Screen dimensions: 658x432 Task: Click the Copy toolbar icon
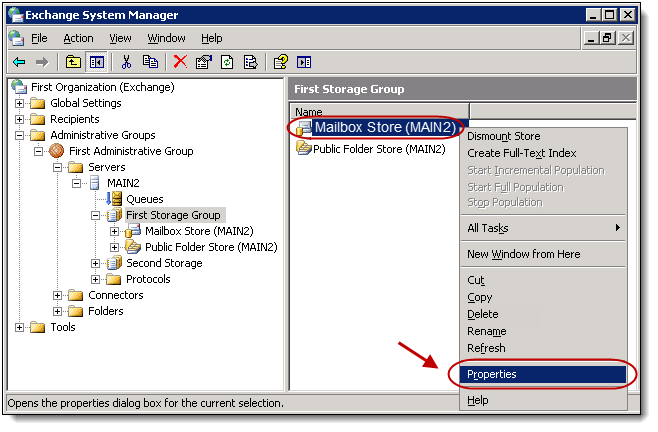[150, 62]
